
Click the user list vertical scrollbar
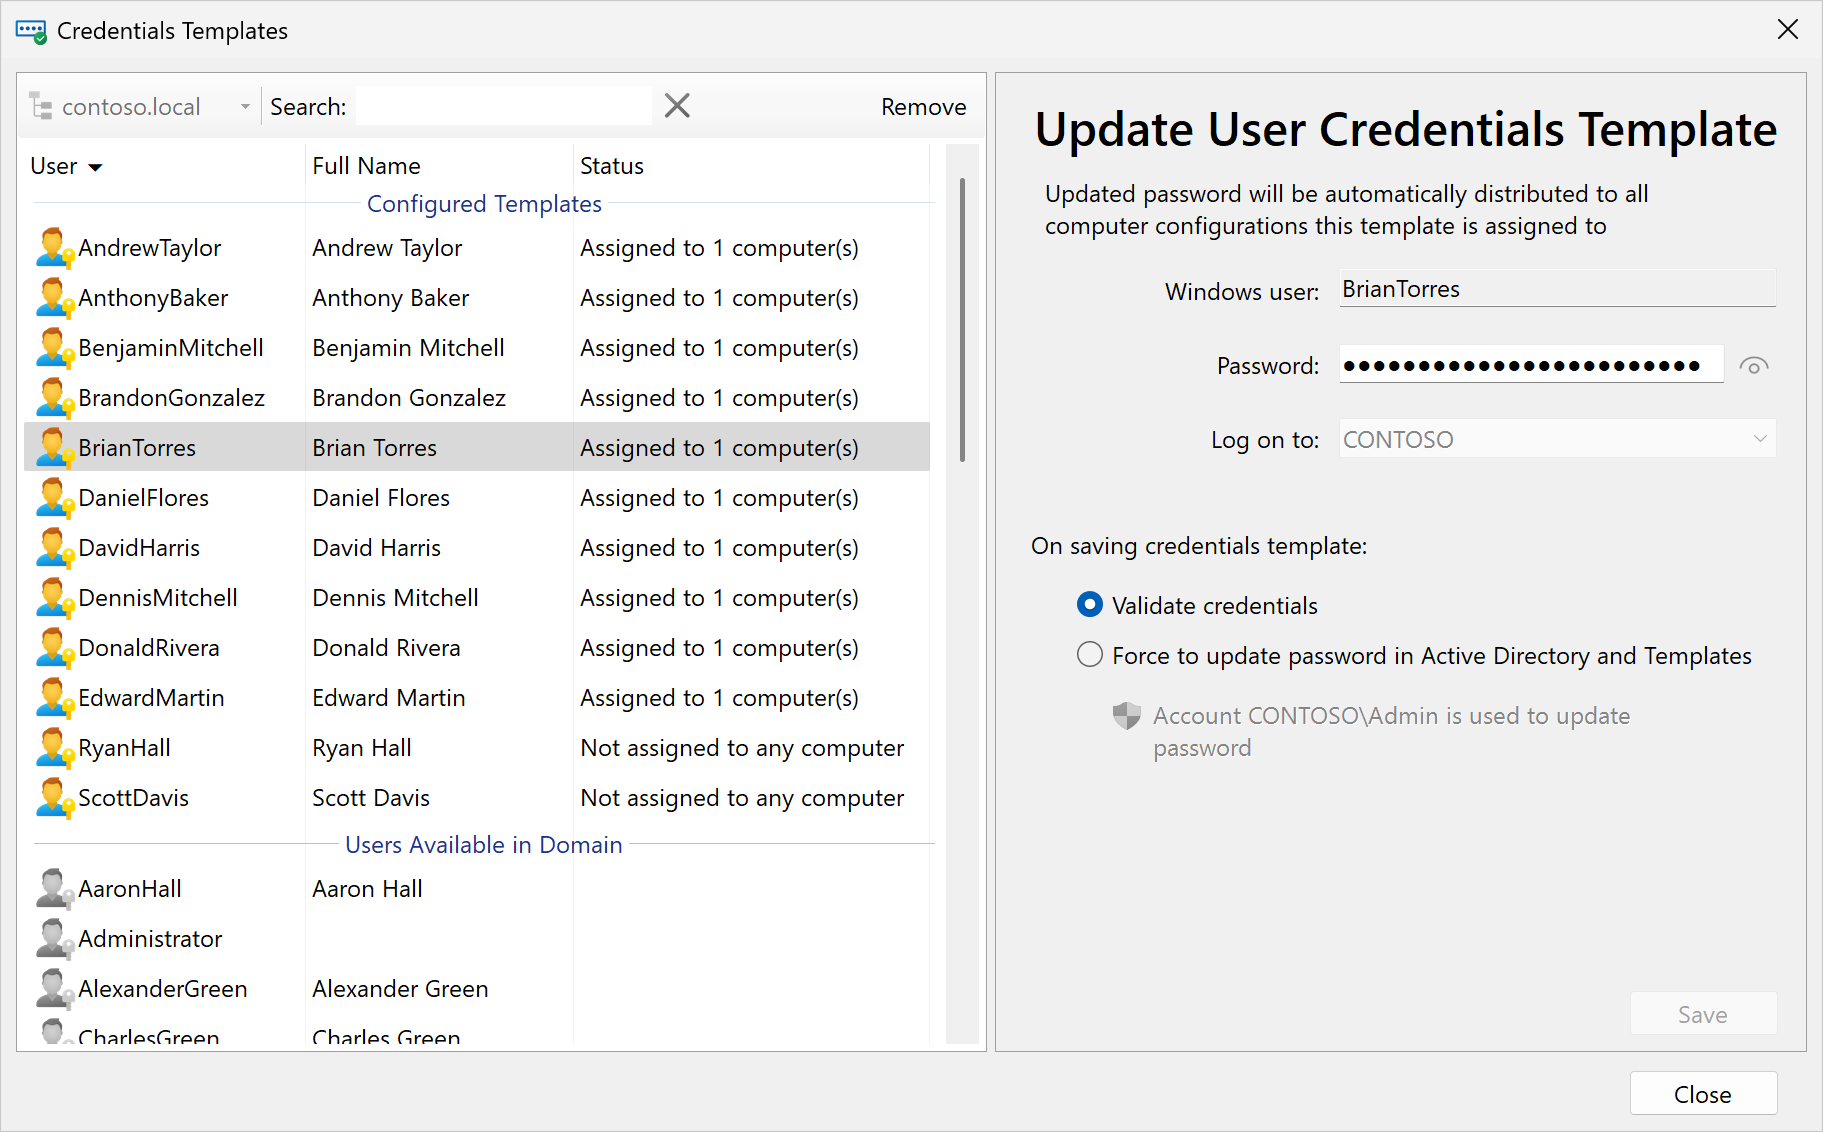click(962, 320)
